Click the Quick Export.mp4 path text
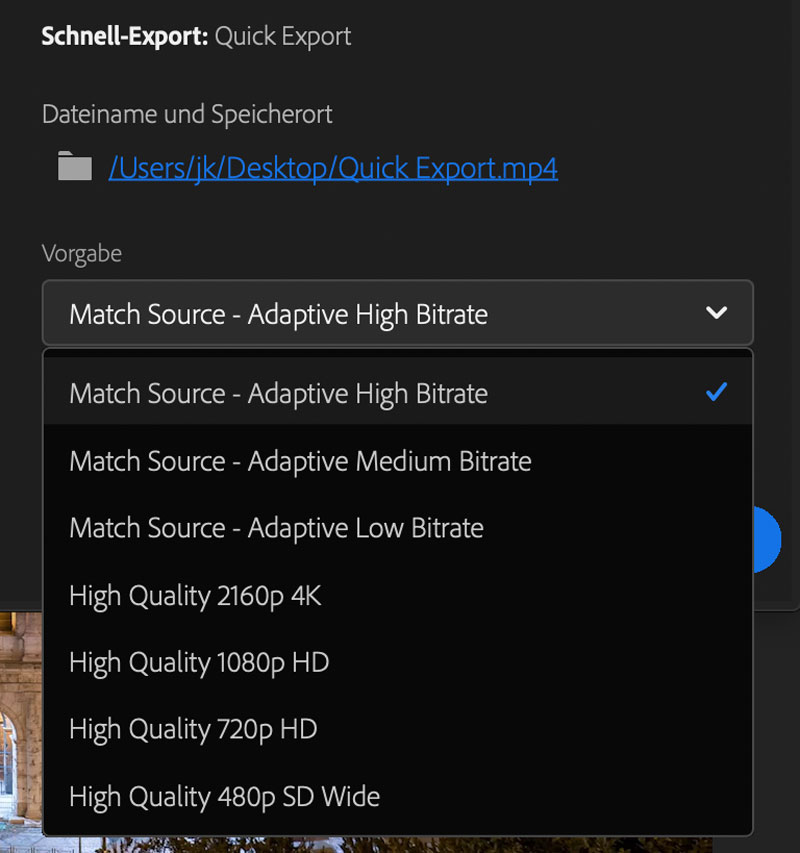The width and height of the screenshot is (800, 853). [332, 168]
